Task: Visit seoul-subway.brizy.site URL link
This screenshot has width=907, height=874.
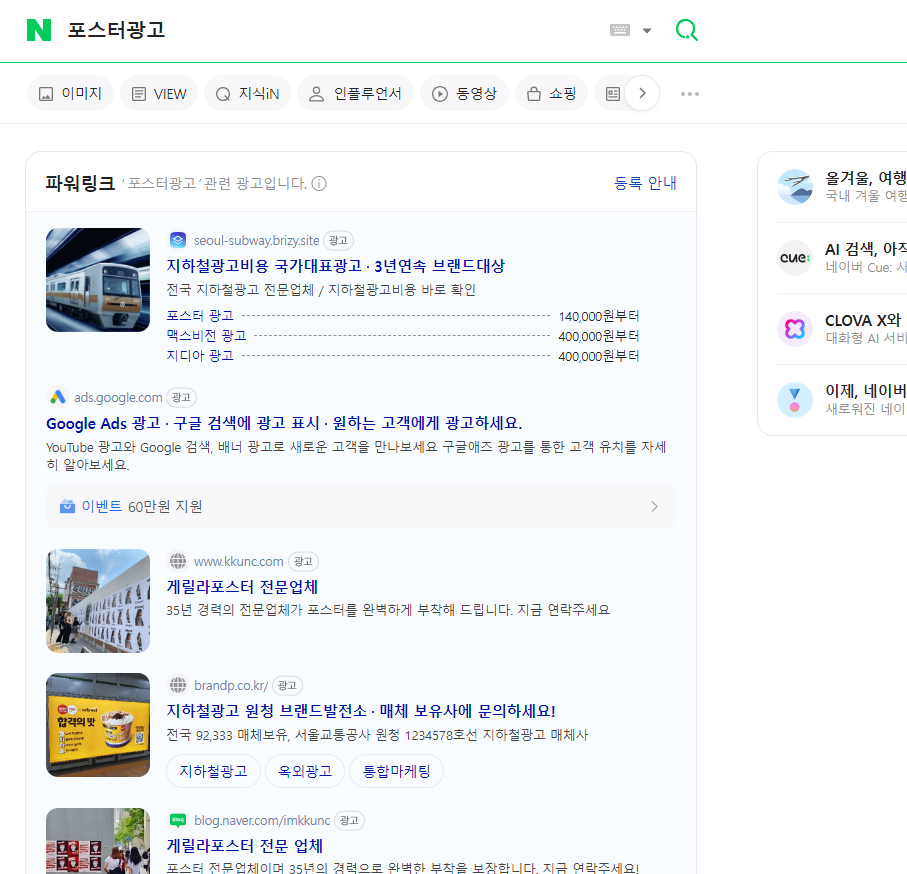Action: pyautogui.click(x=256, y=241)
